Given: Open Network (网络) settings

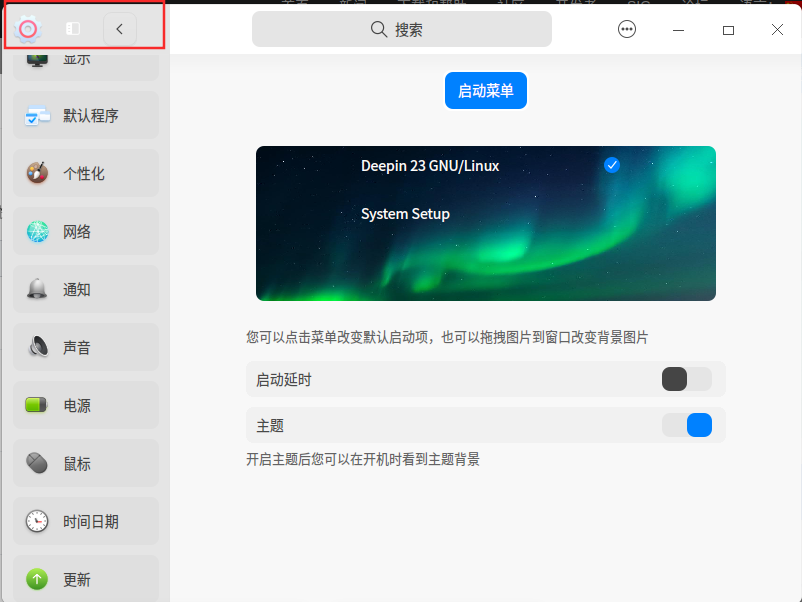Looking at the screenshot, I should click(x=86, y=231).
